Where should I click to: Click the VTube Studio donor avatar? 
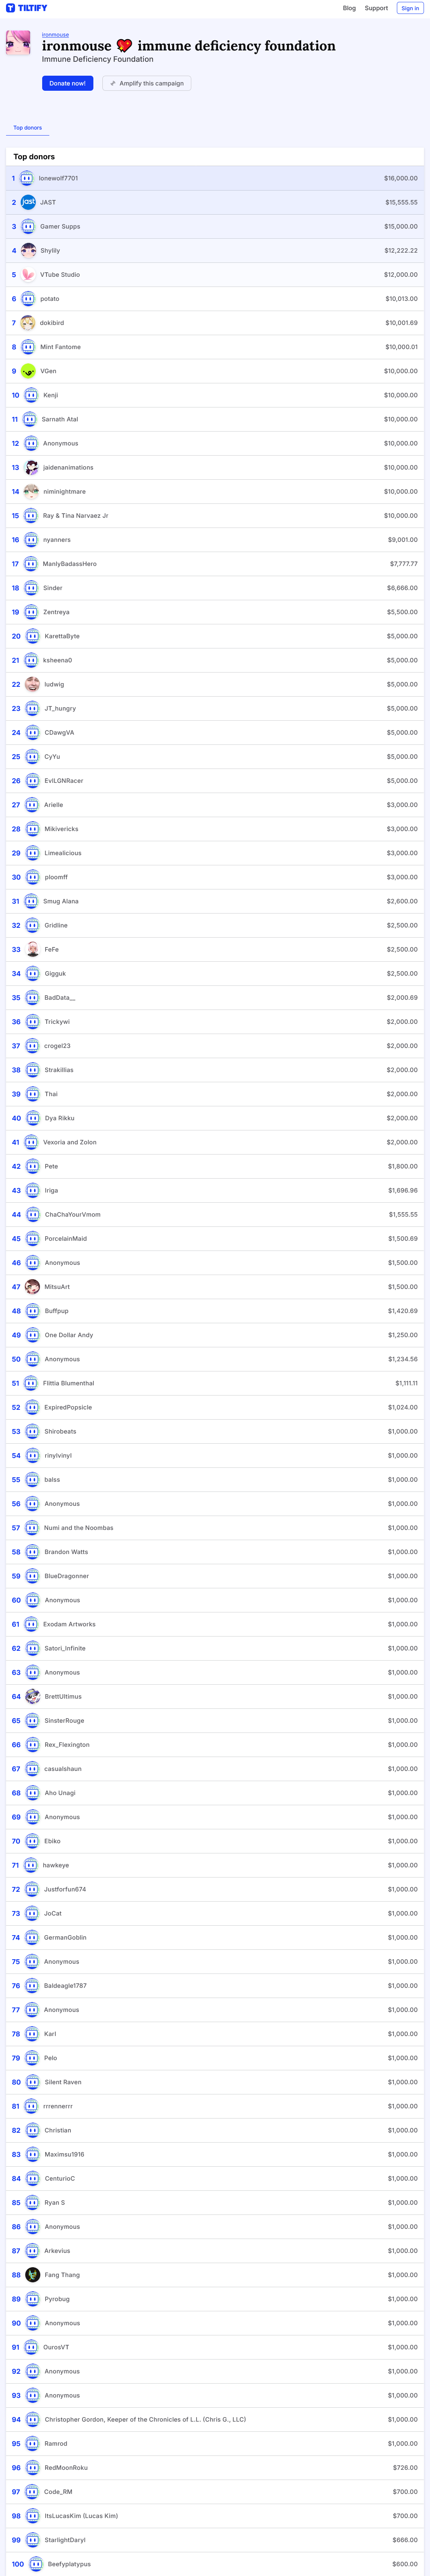point(28,275)
